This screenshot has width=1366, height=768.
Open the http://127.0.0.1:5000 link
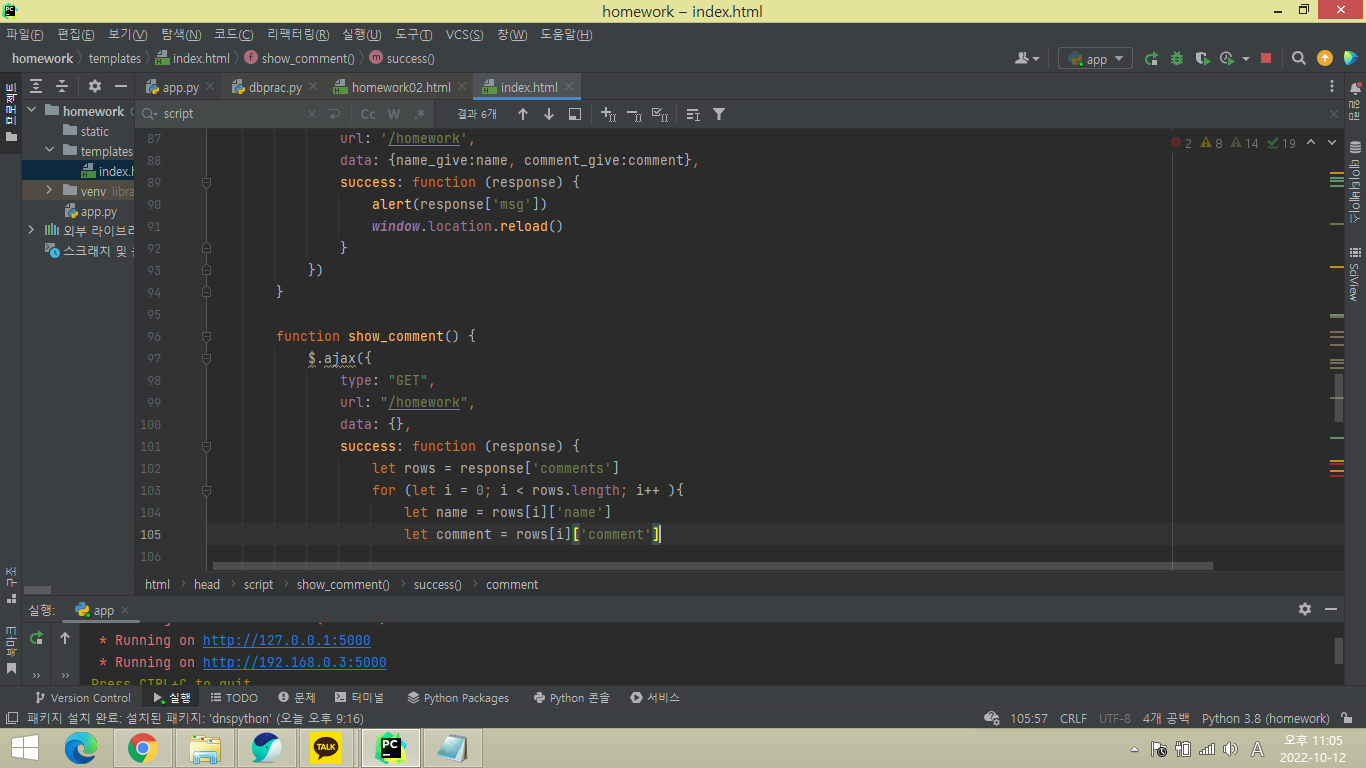[286, 640]
